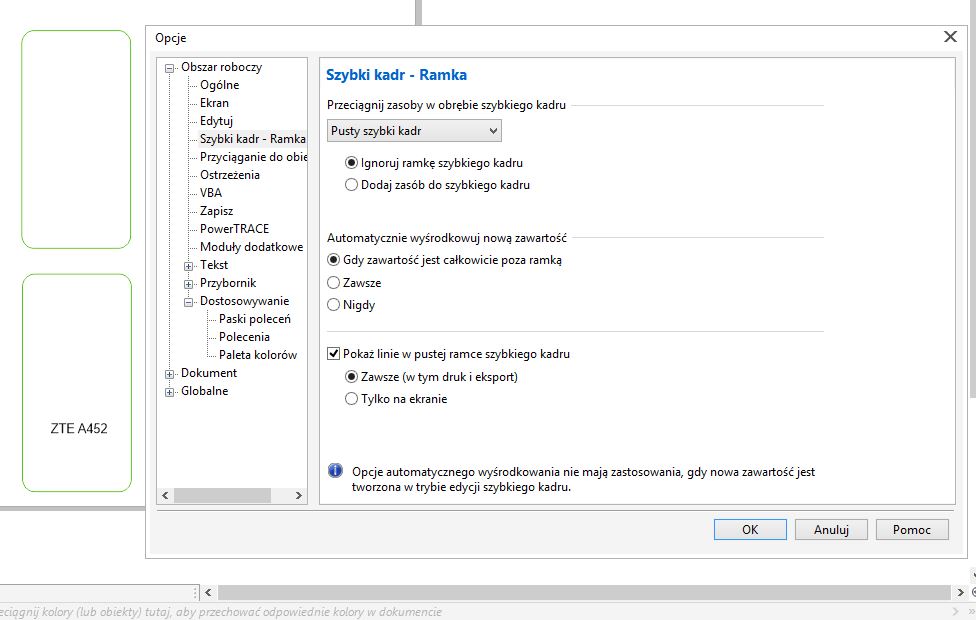Open the PowerTRACE settings page

coord(234,229)
